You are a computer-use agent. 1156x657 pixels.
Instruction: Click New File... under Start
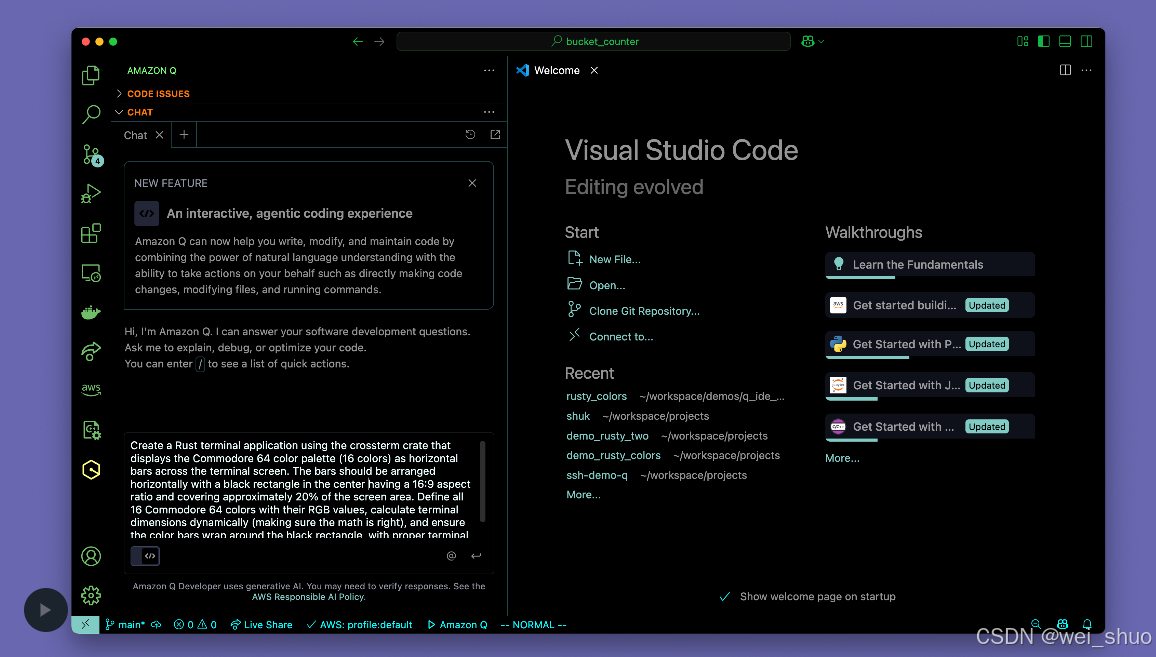[604, 259]
